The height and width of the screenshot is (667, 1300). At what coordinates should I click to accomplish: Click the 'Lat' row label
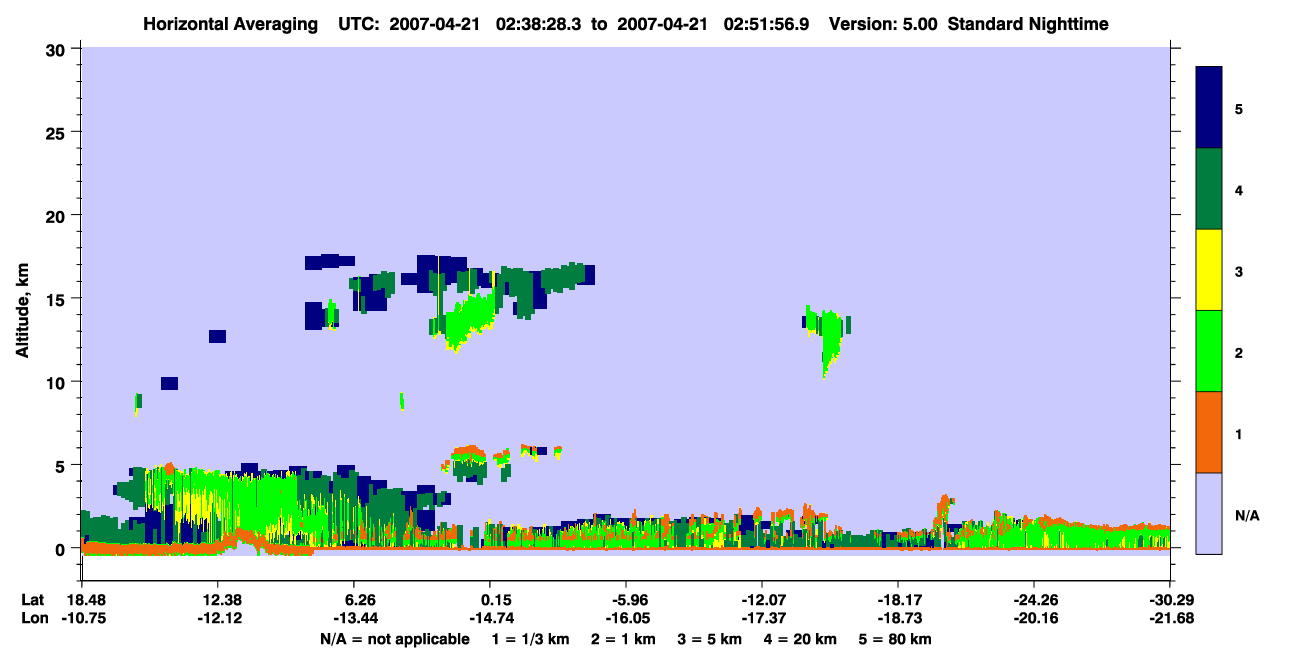31,600
